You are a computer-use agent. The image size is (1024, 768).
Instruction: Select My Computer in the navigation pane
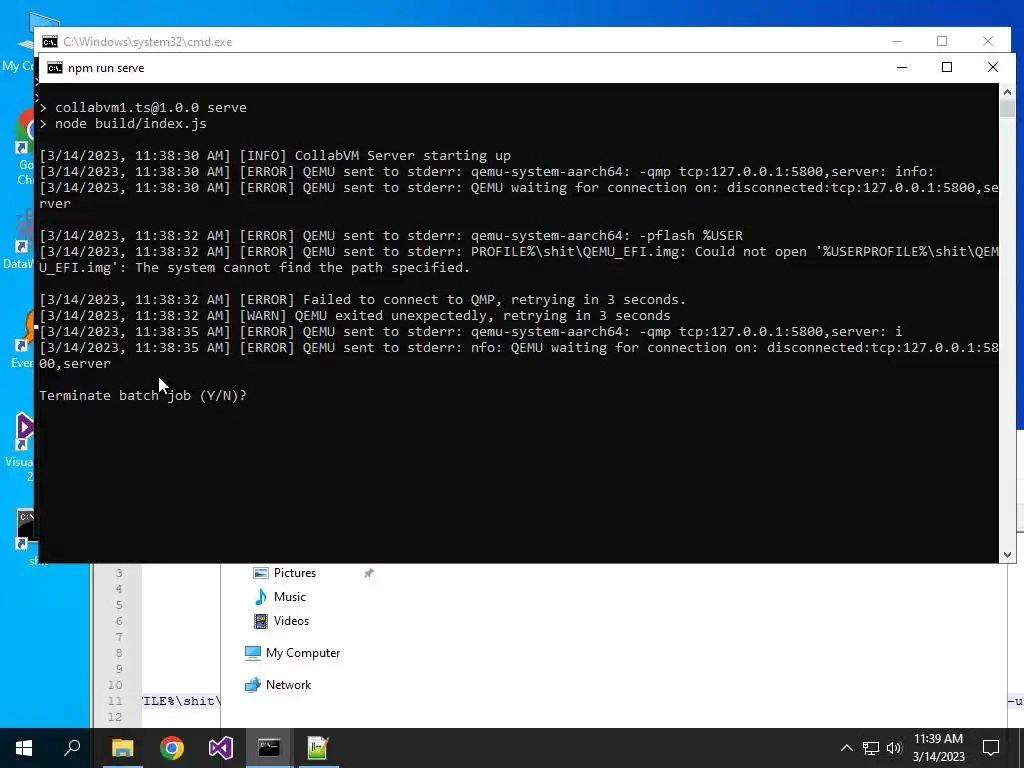pyautogui.click(x=303, y=653)
